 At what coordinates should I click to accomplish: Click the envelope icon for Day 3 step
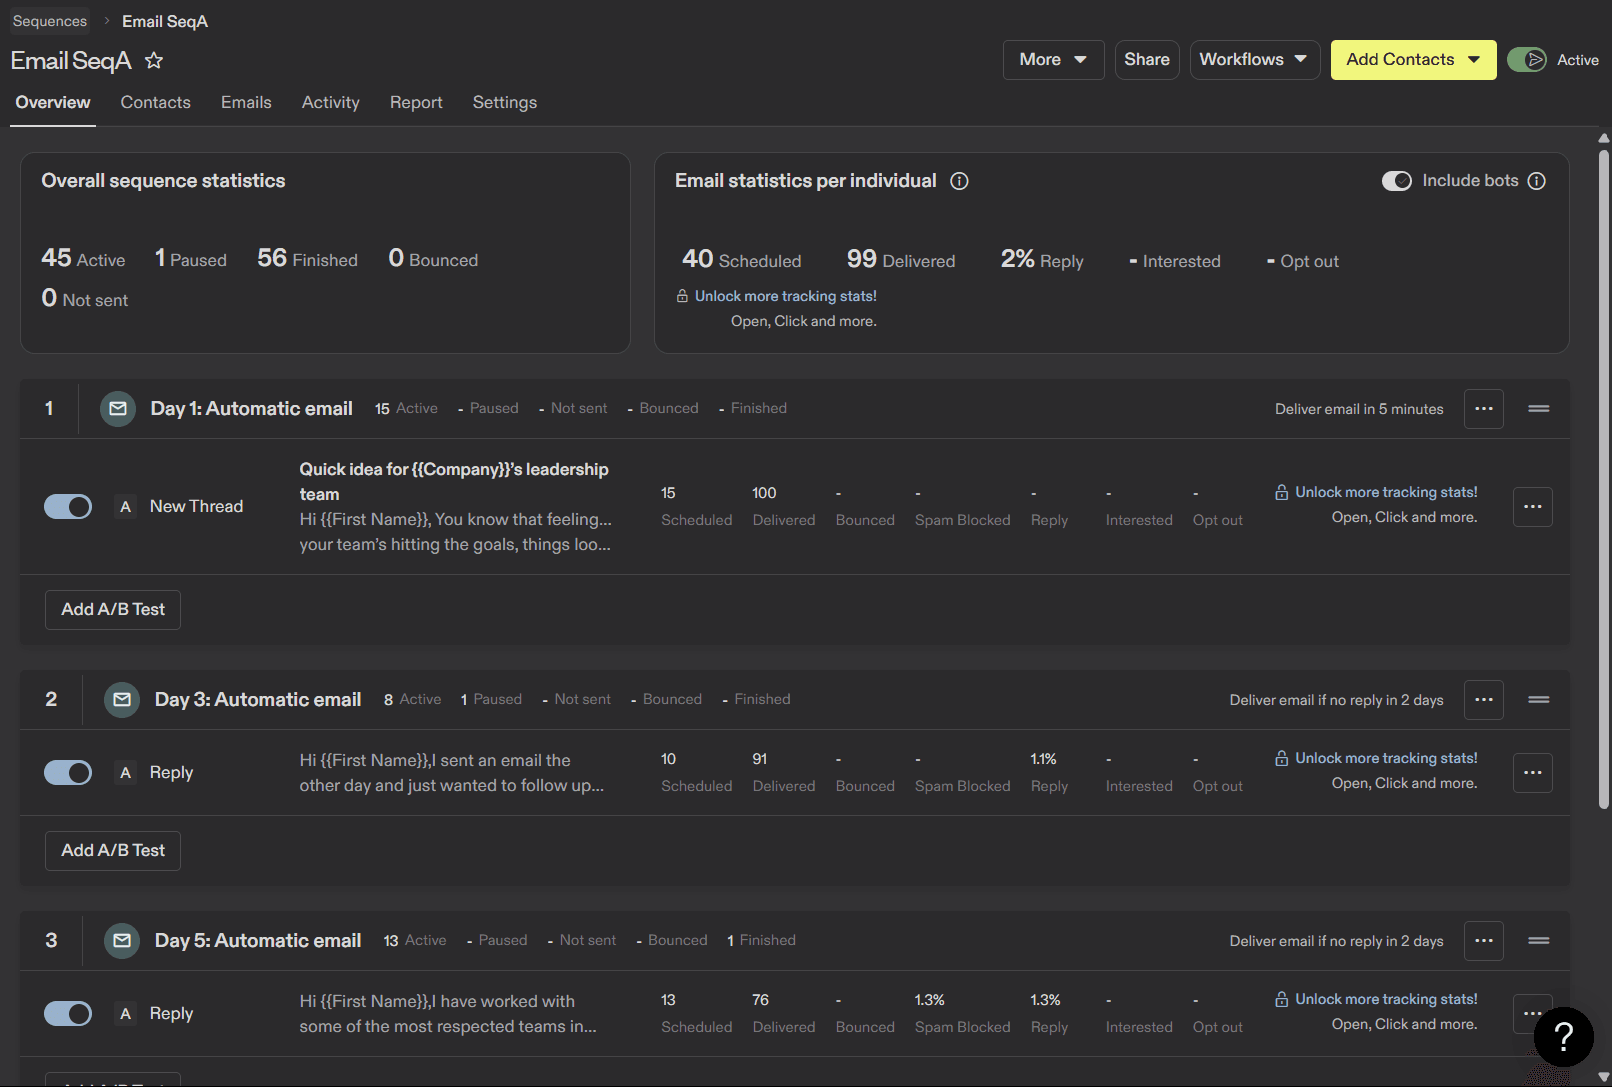coord(122,700)
